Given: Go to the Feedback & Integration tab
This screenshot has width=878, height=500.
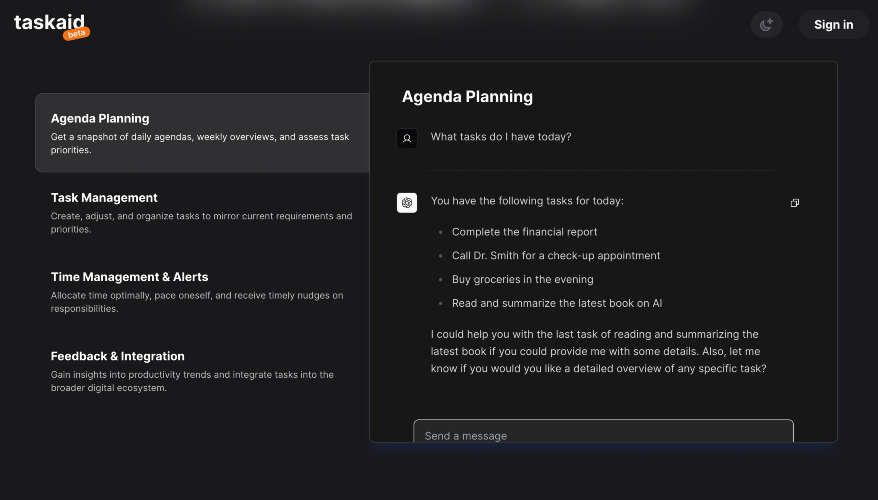Looking at the screenshot, I should [202, 370].
